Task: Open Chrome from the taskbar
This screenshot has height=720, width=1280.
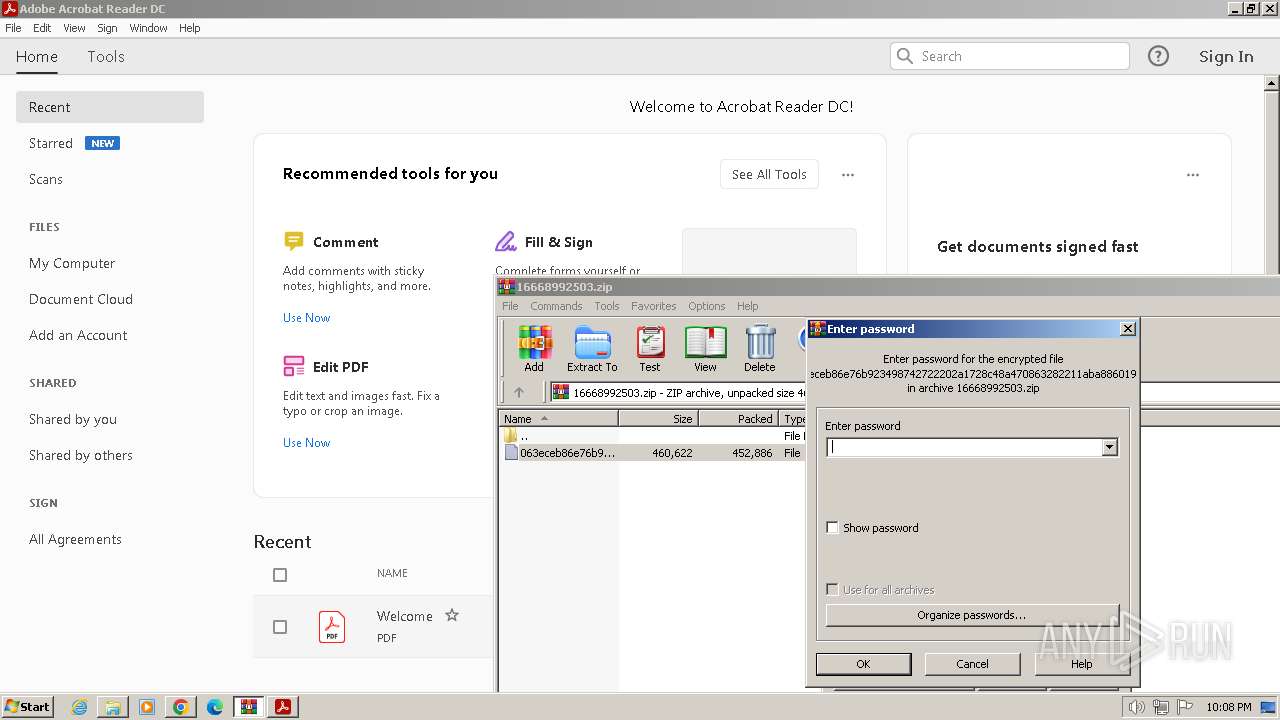Action: 180,707
